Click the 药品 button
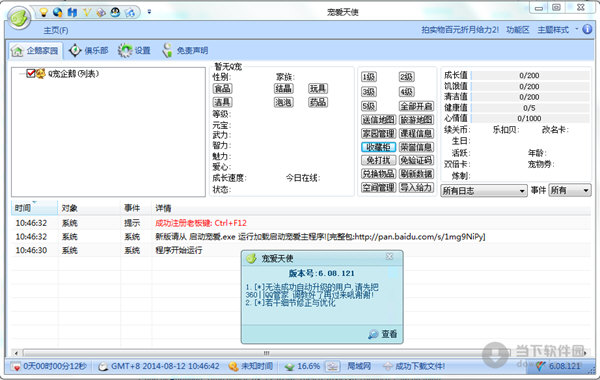 point(318,102)
